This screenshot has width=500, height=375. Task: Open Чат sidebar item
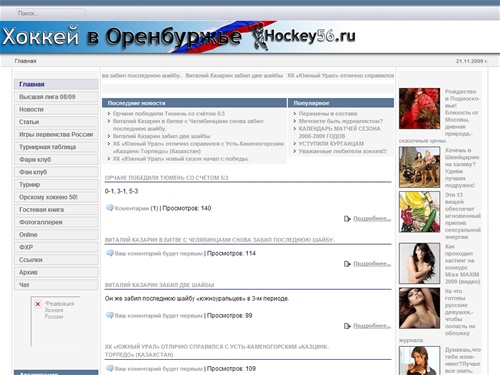click(x=56, y=285)
